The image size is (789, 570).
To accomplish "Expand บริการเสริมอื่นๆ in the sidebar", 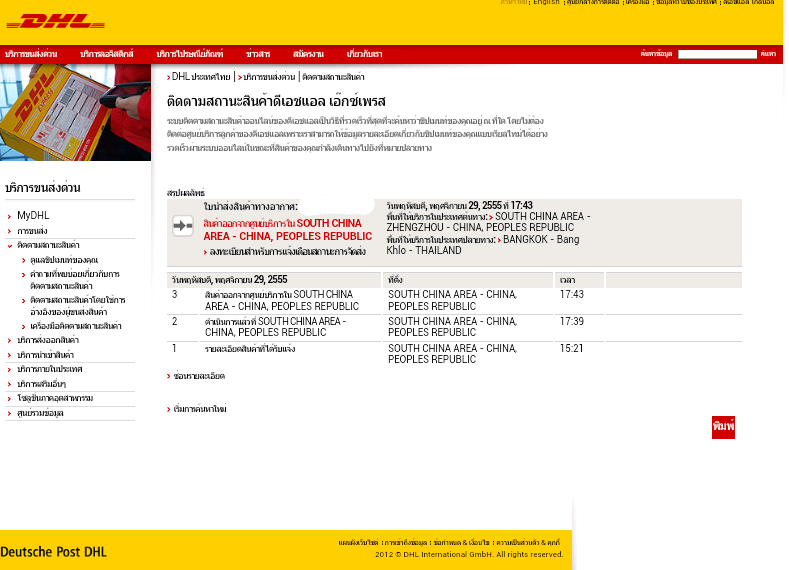I will click(x=42, y=384).
